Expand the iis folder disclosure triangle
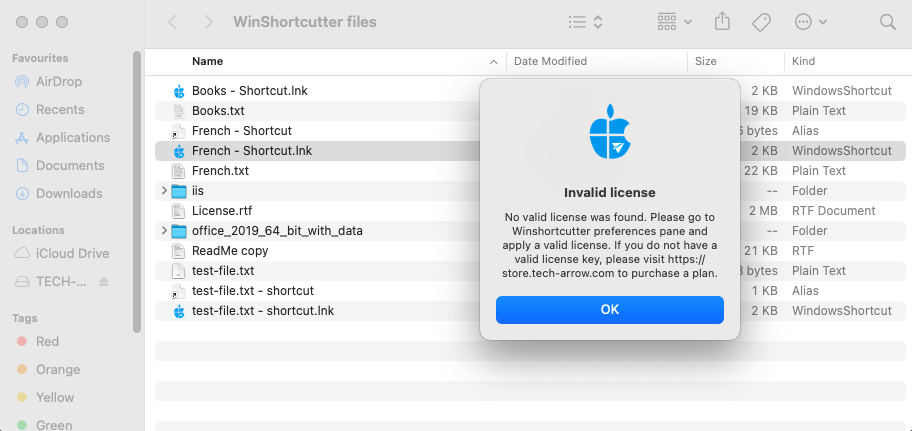This screenshot has width=912, height=431. point(164,191)
